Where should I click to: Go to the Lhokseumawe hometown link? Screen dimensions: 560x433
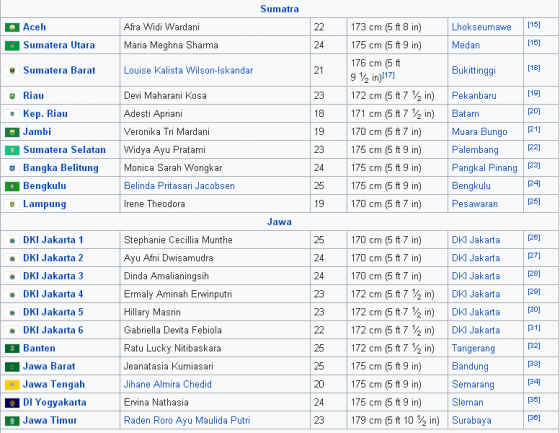tap(481, 27)
